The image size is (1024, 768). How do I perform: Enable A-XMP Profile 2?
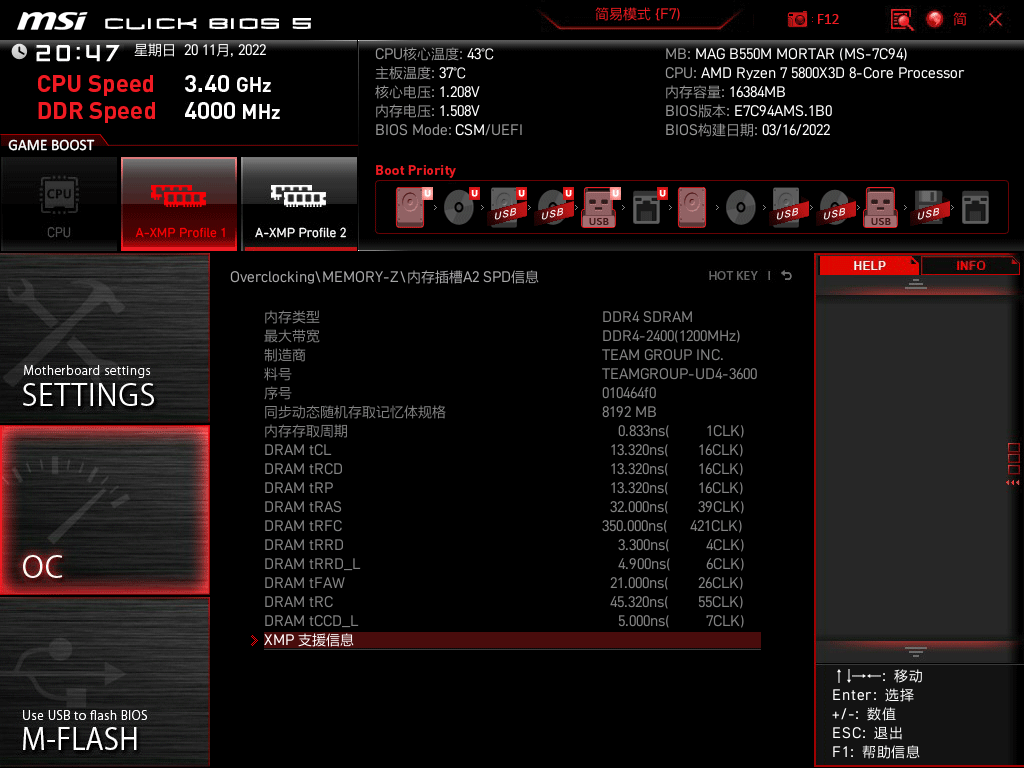(x=300, y=203)
